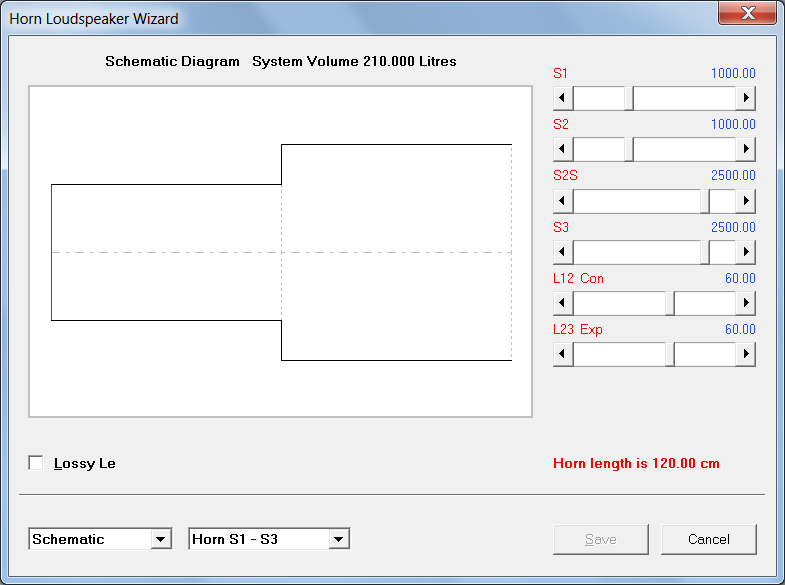Decrease S2 with its left arrow
Screen dimensions: 785x585
tap(563, 149)
